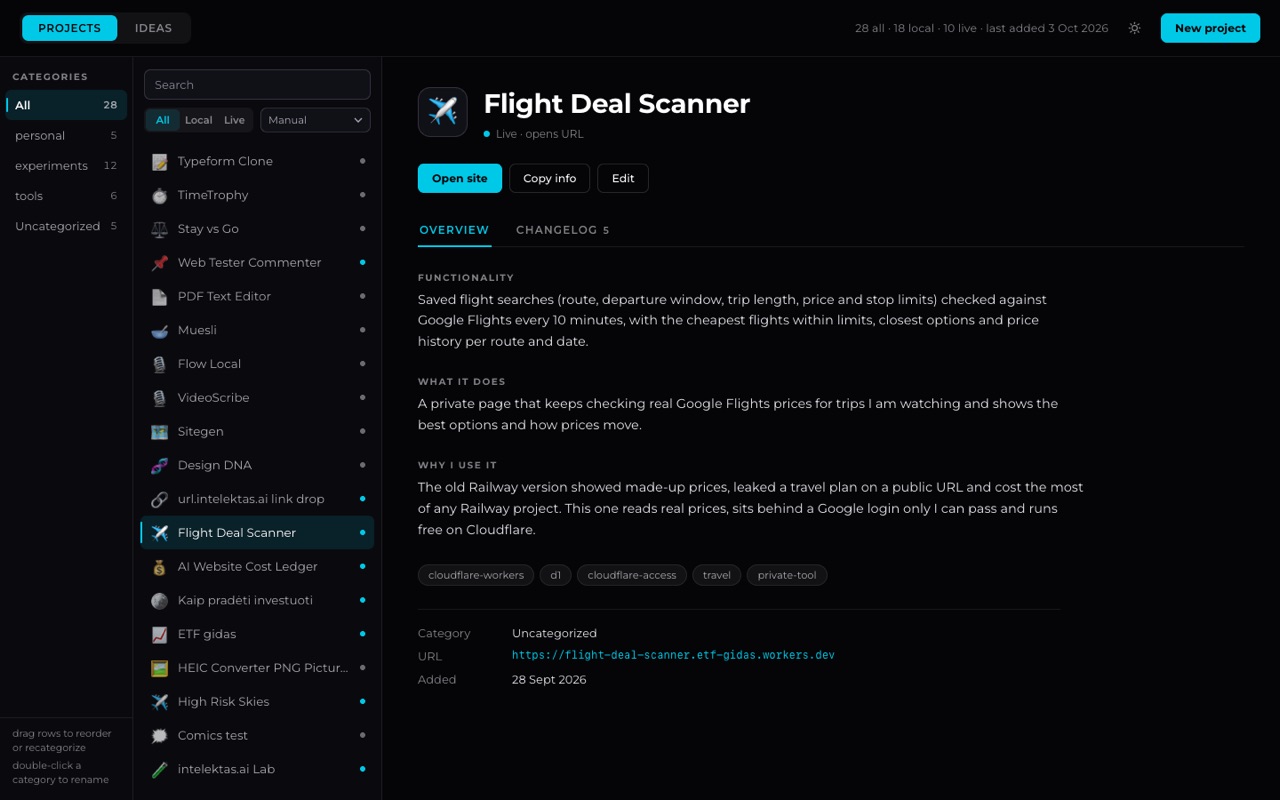The height and width of the screenshot is (800, 1280).
Task: Open the Overview tab
Action: [x=454, y=230]
